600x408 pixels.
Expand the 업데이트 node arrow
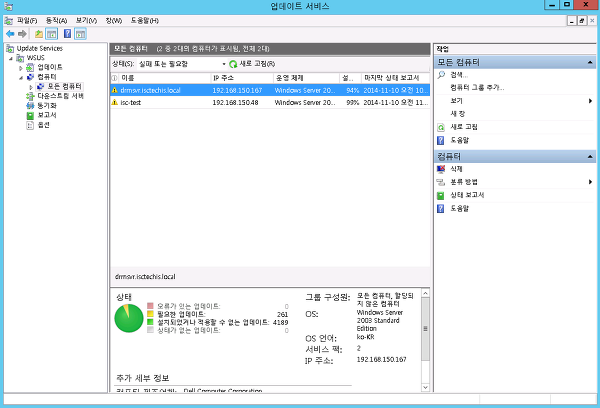click(x=21, y=68)
